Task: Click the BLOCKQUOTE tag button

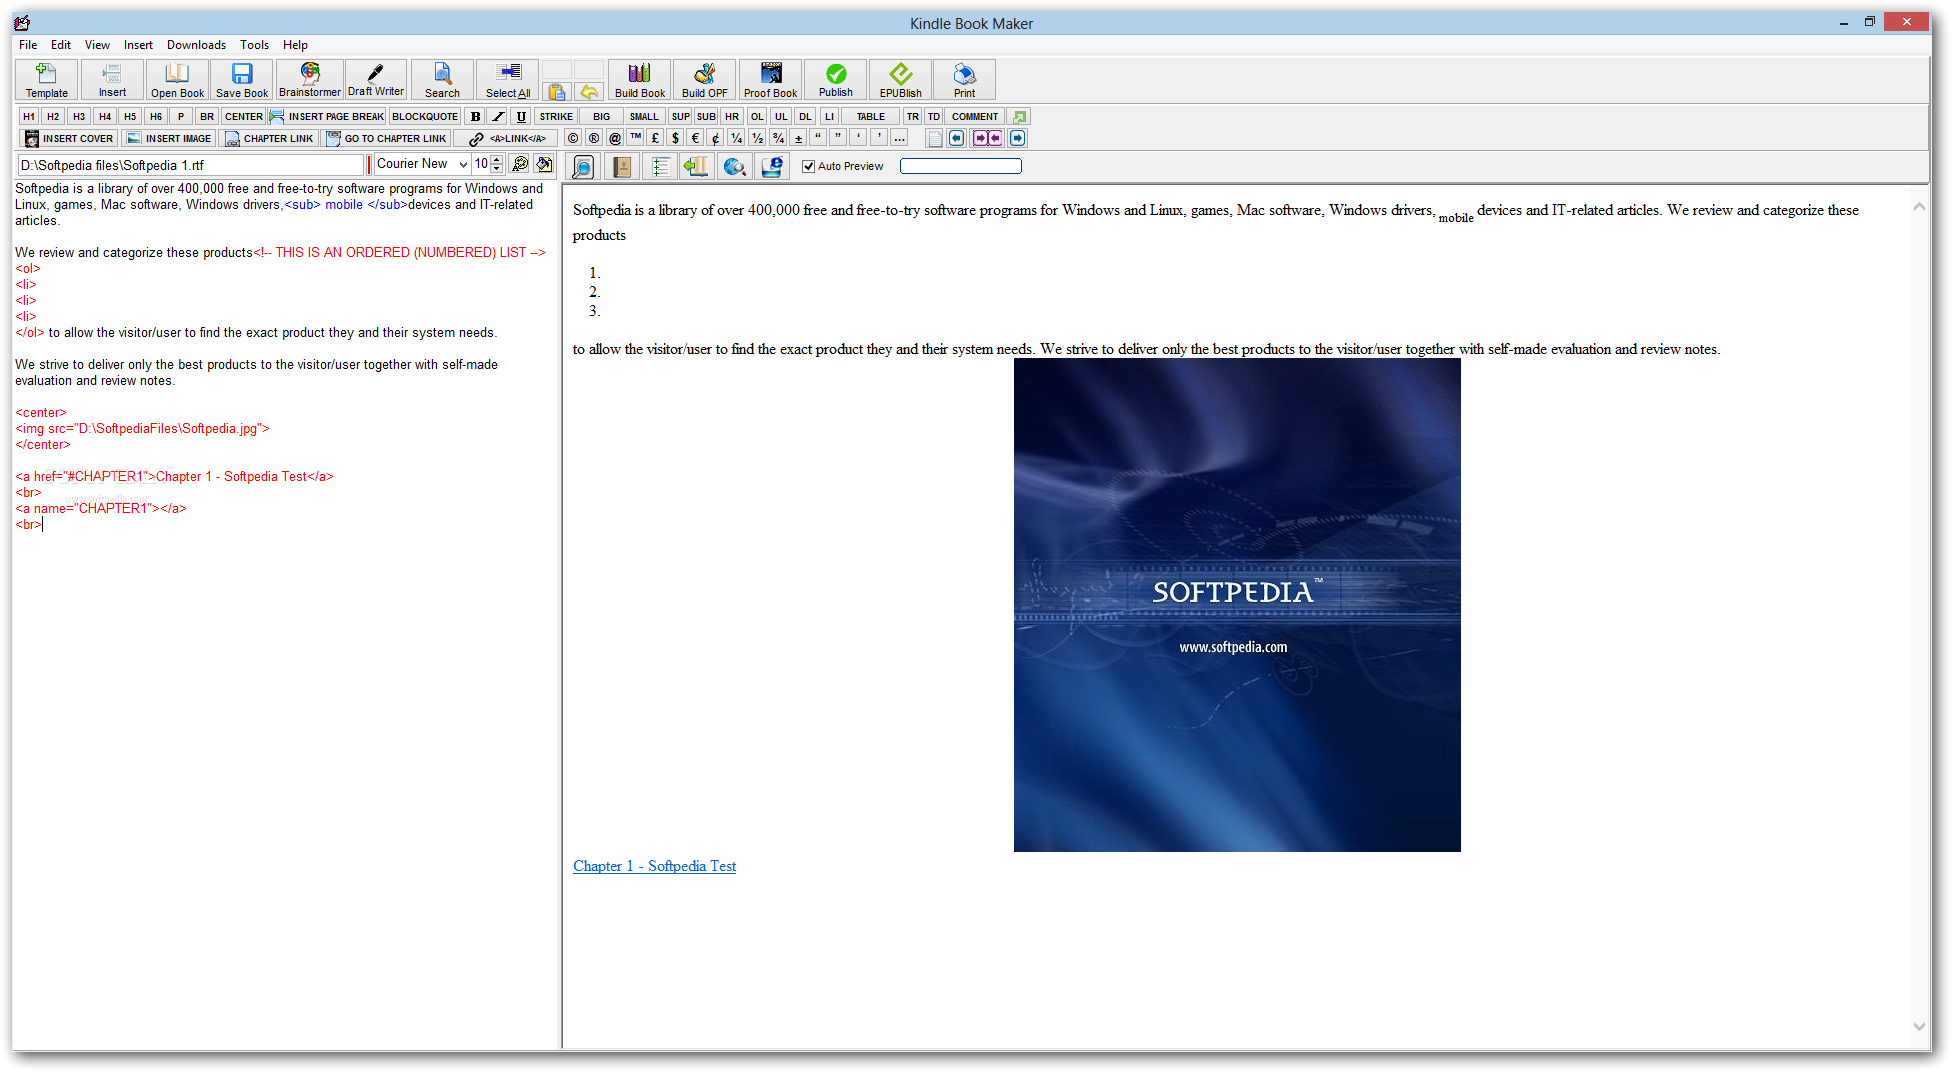Action: pyautogui.click(x=425, y=116)
